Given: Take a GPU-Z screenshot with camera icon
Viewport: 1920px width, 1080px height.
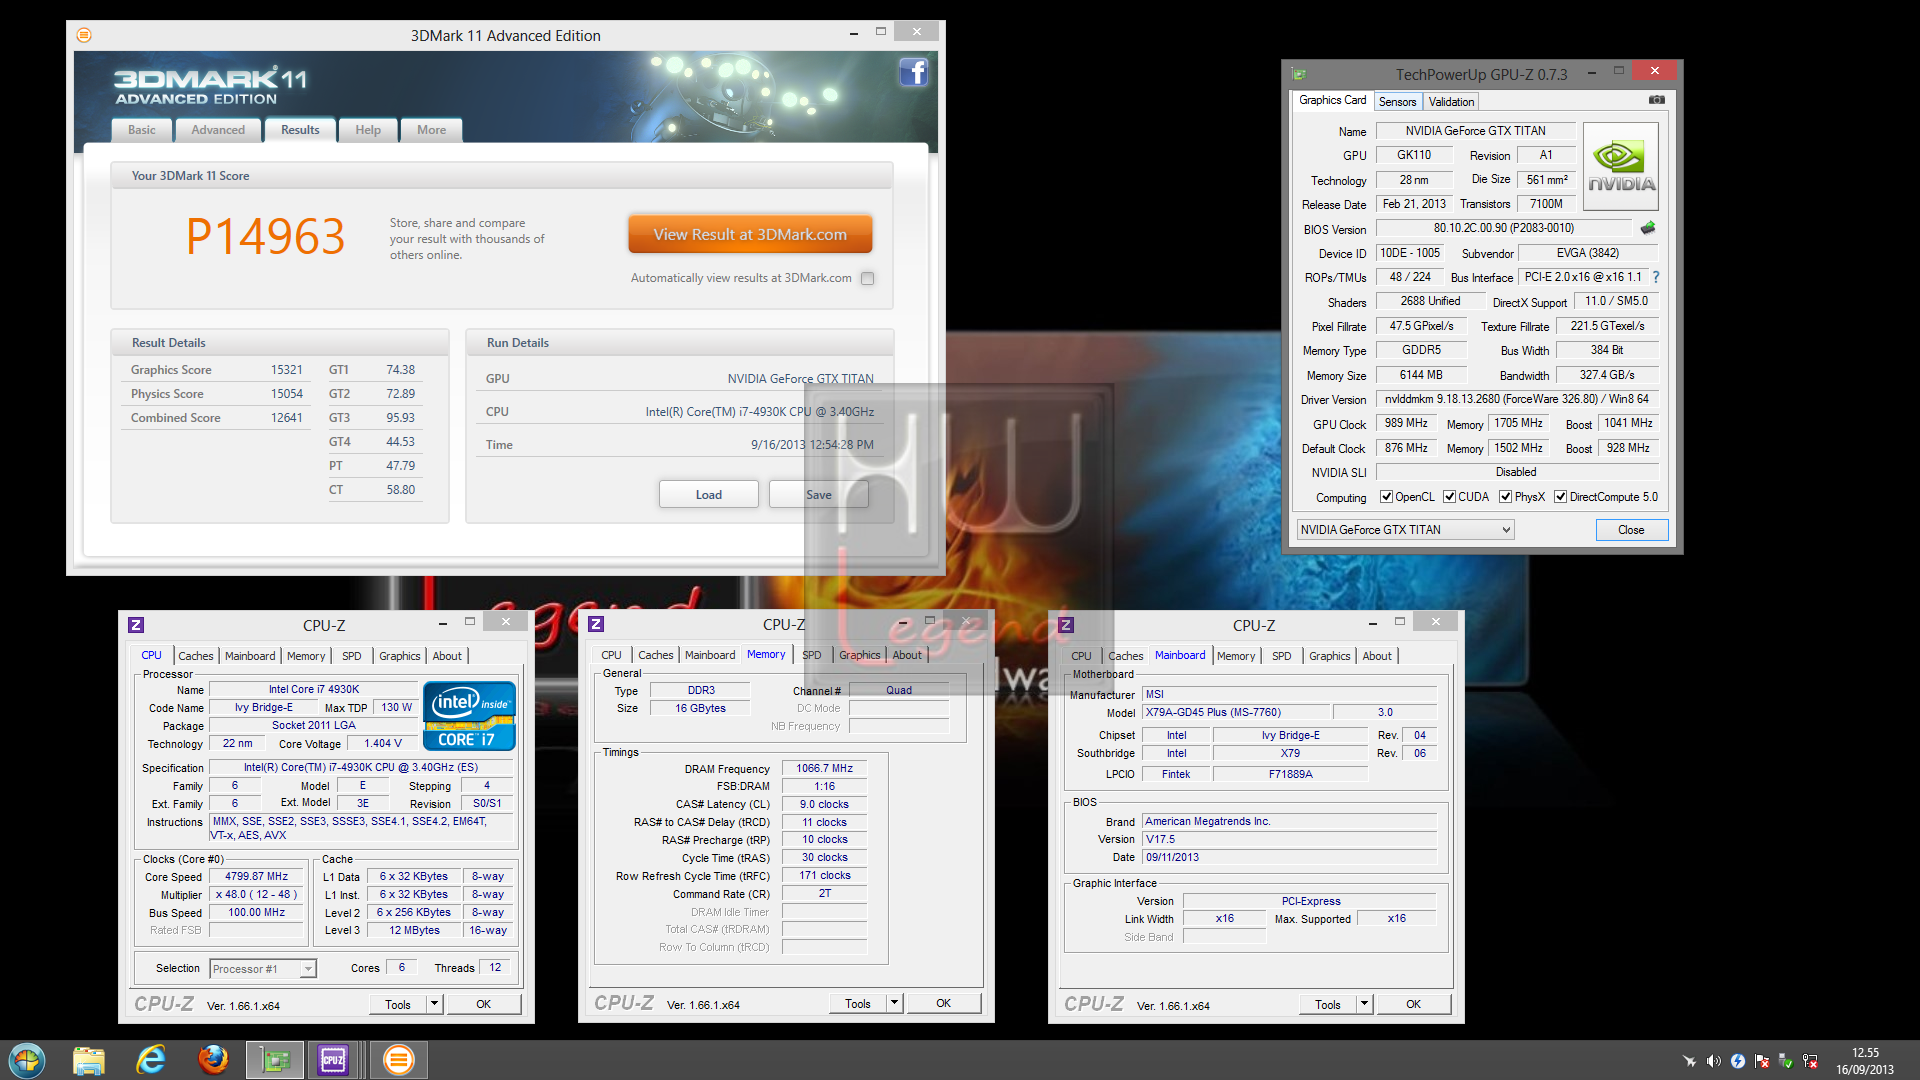Looking at the screenshot, I should click(x=1657, y=100).
